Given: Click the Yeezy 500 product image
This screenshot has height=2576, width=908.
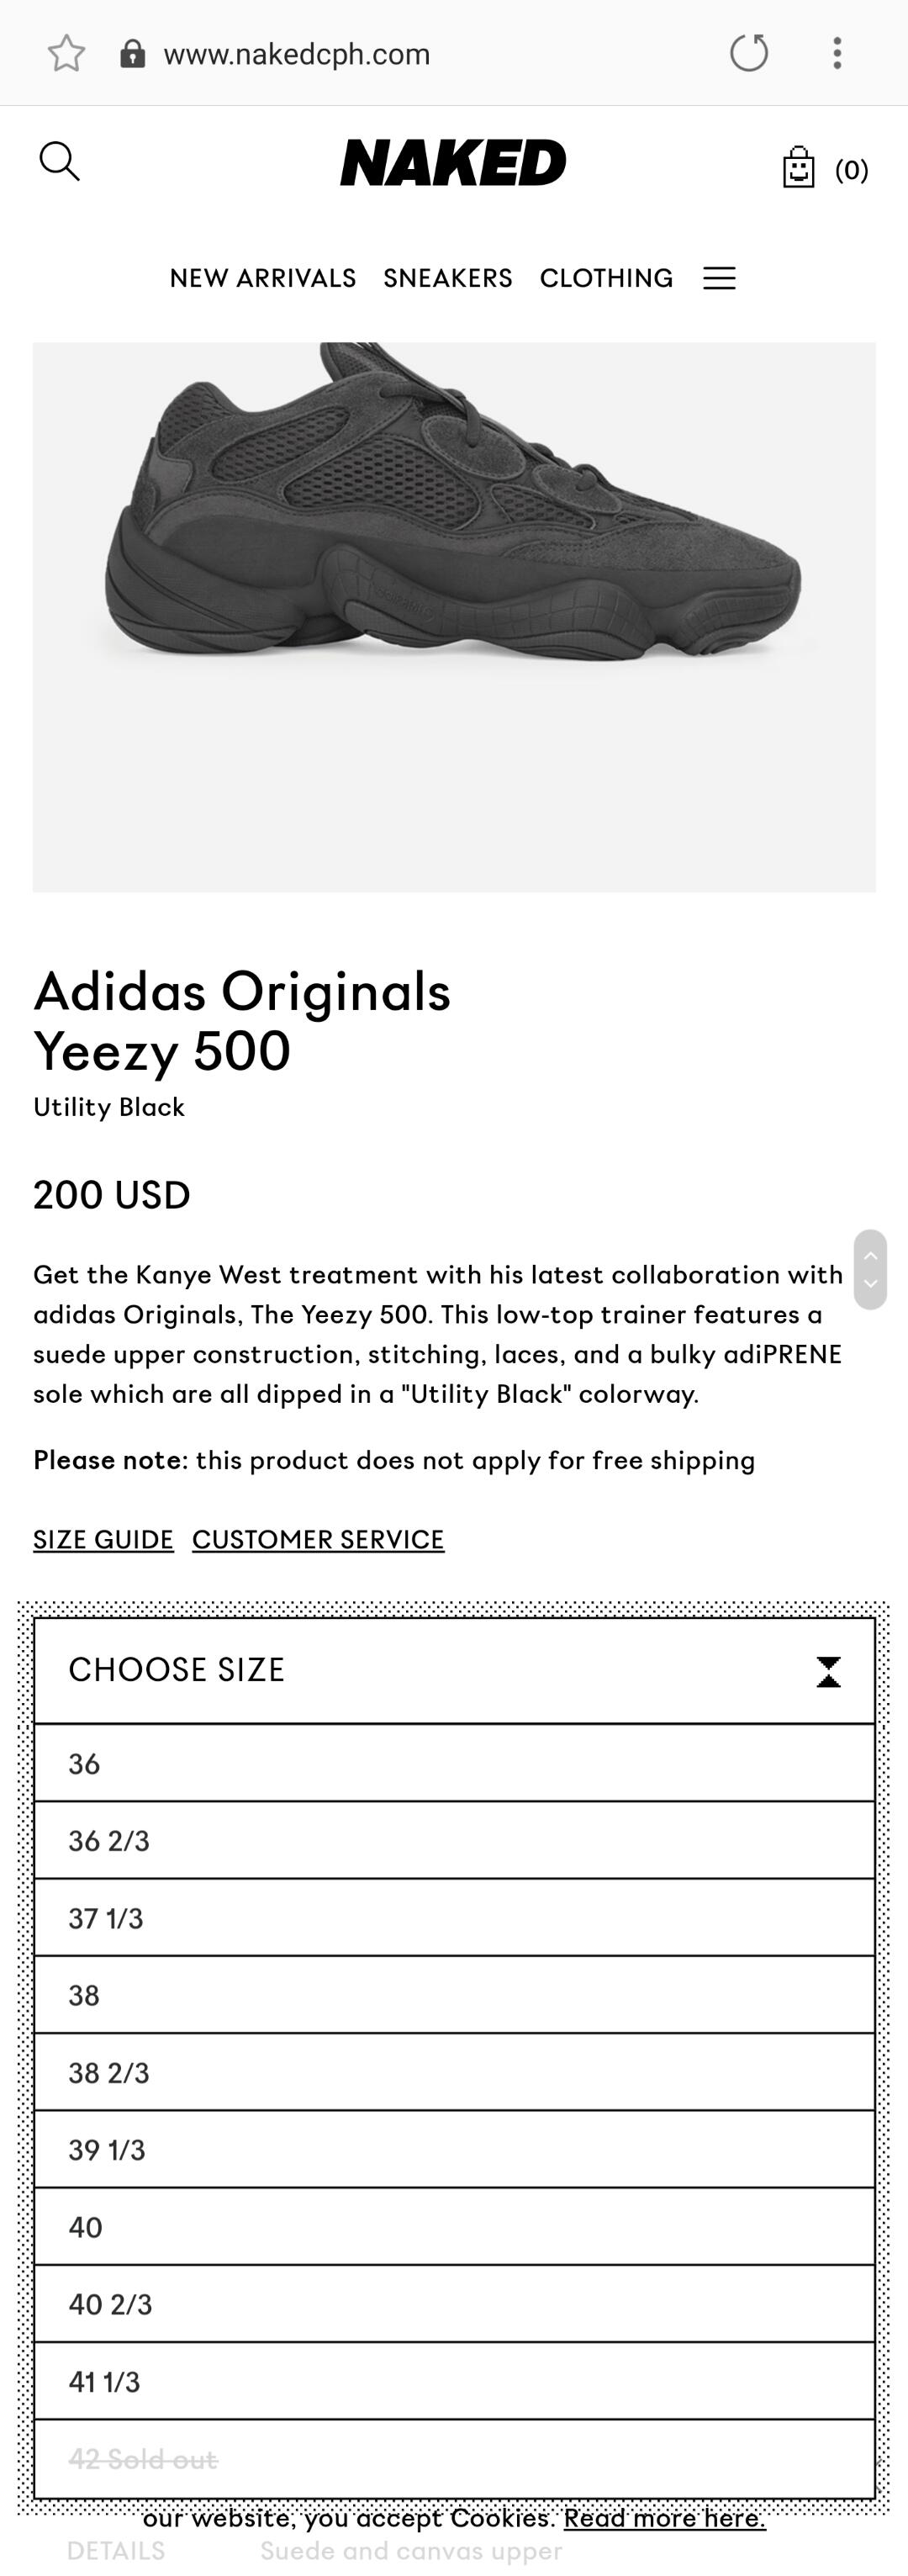Looking at the screenshot, I should coord(454,617).
